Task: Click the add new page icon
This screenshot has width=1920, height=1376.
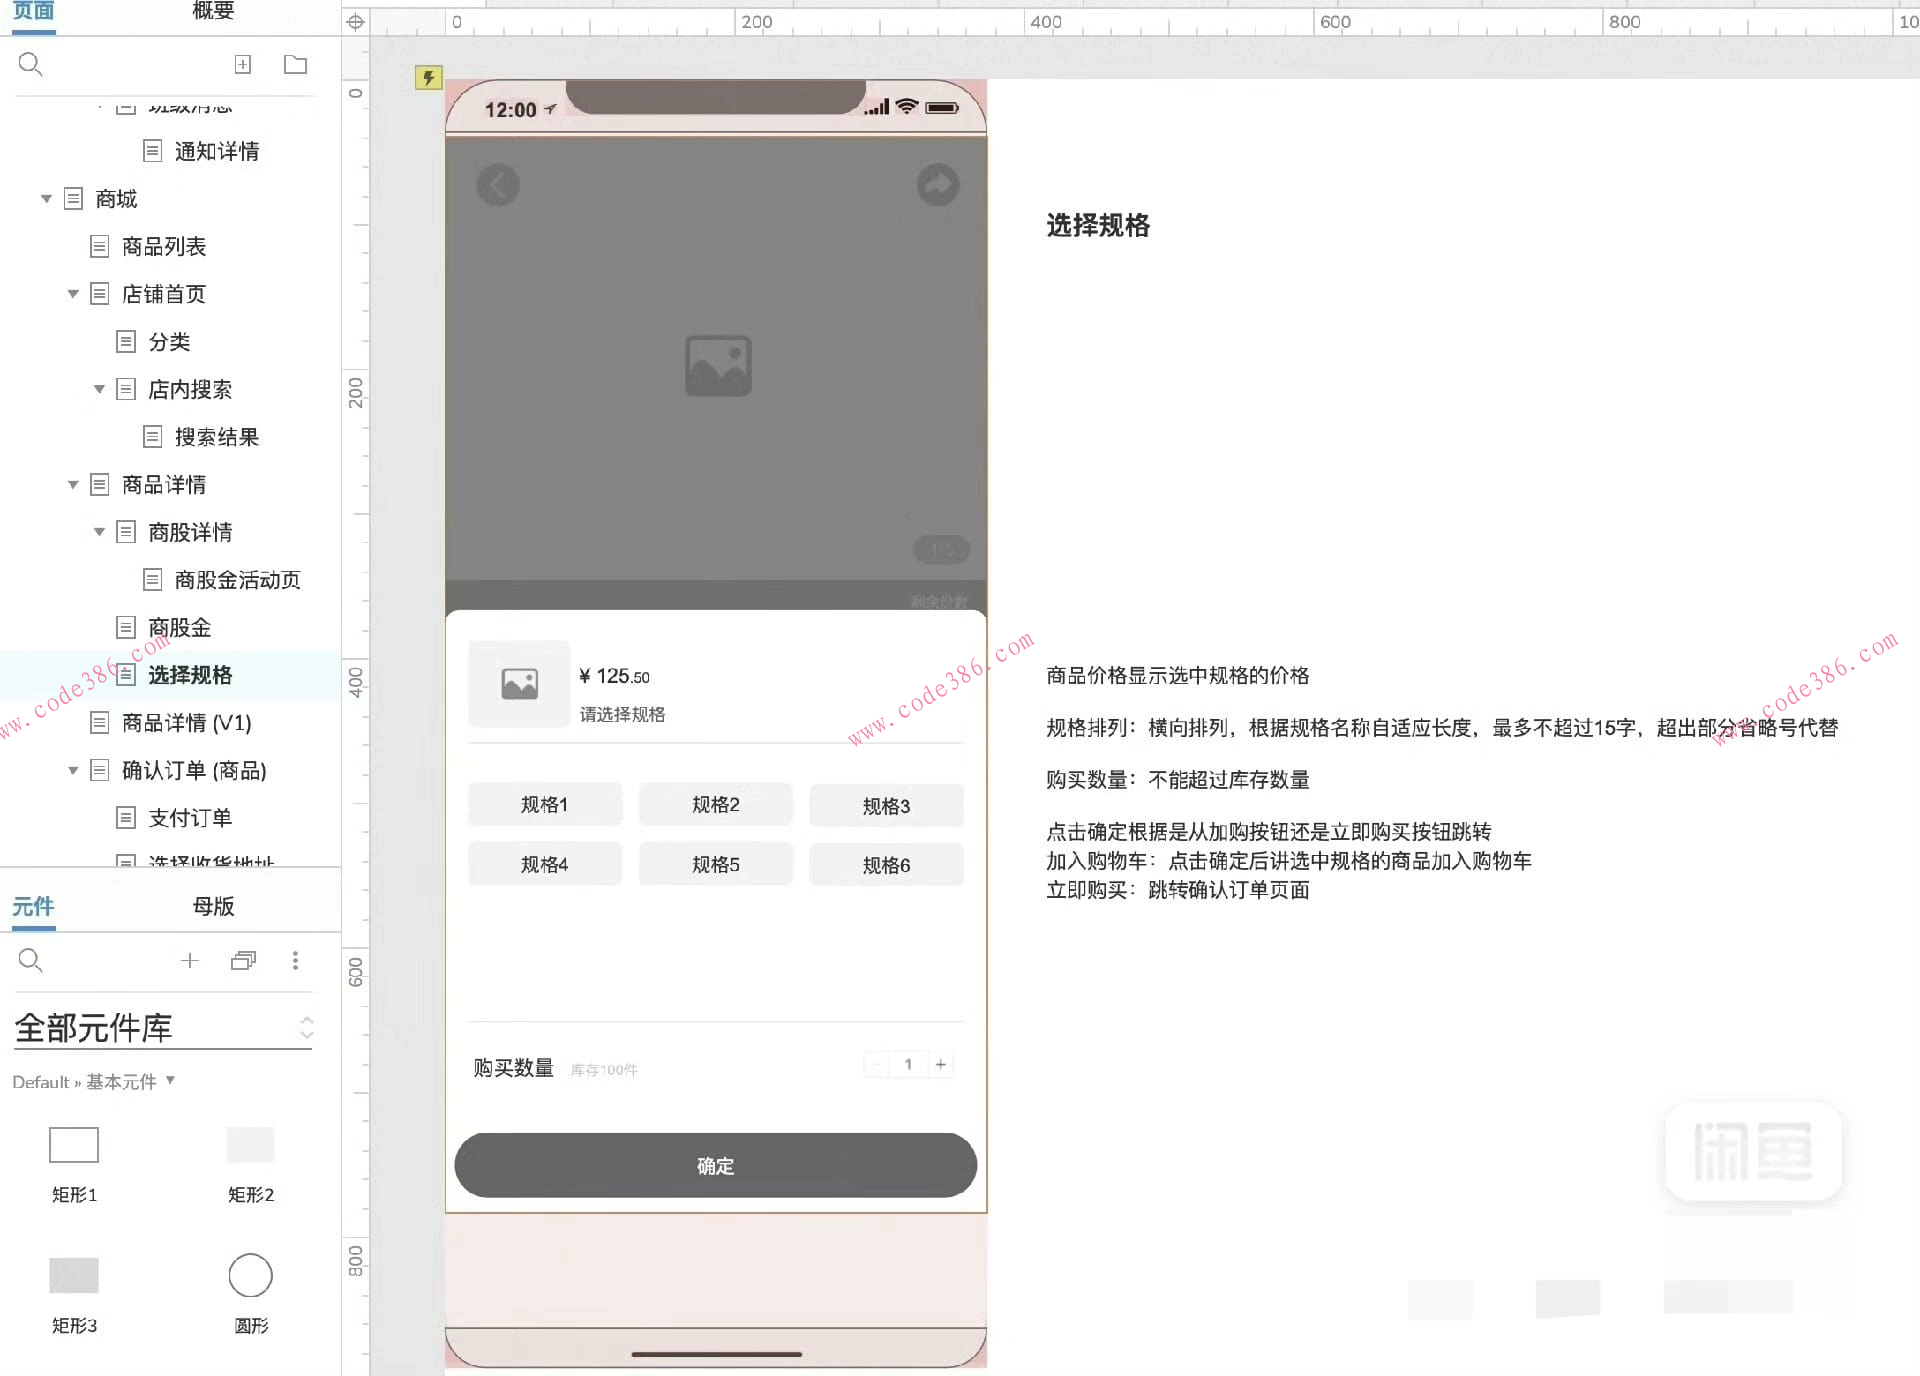Action: click(243, 64)
